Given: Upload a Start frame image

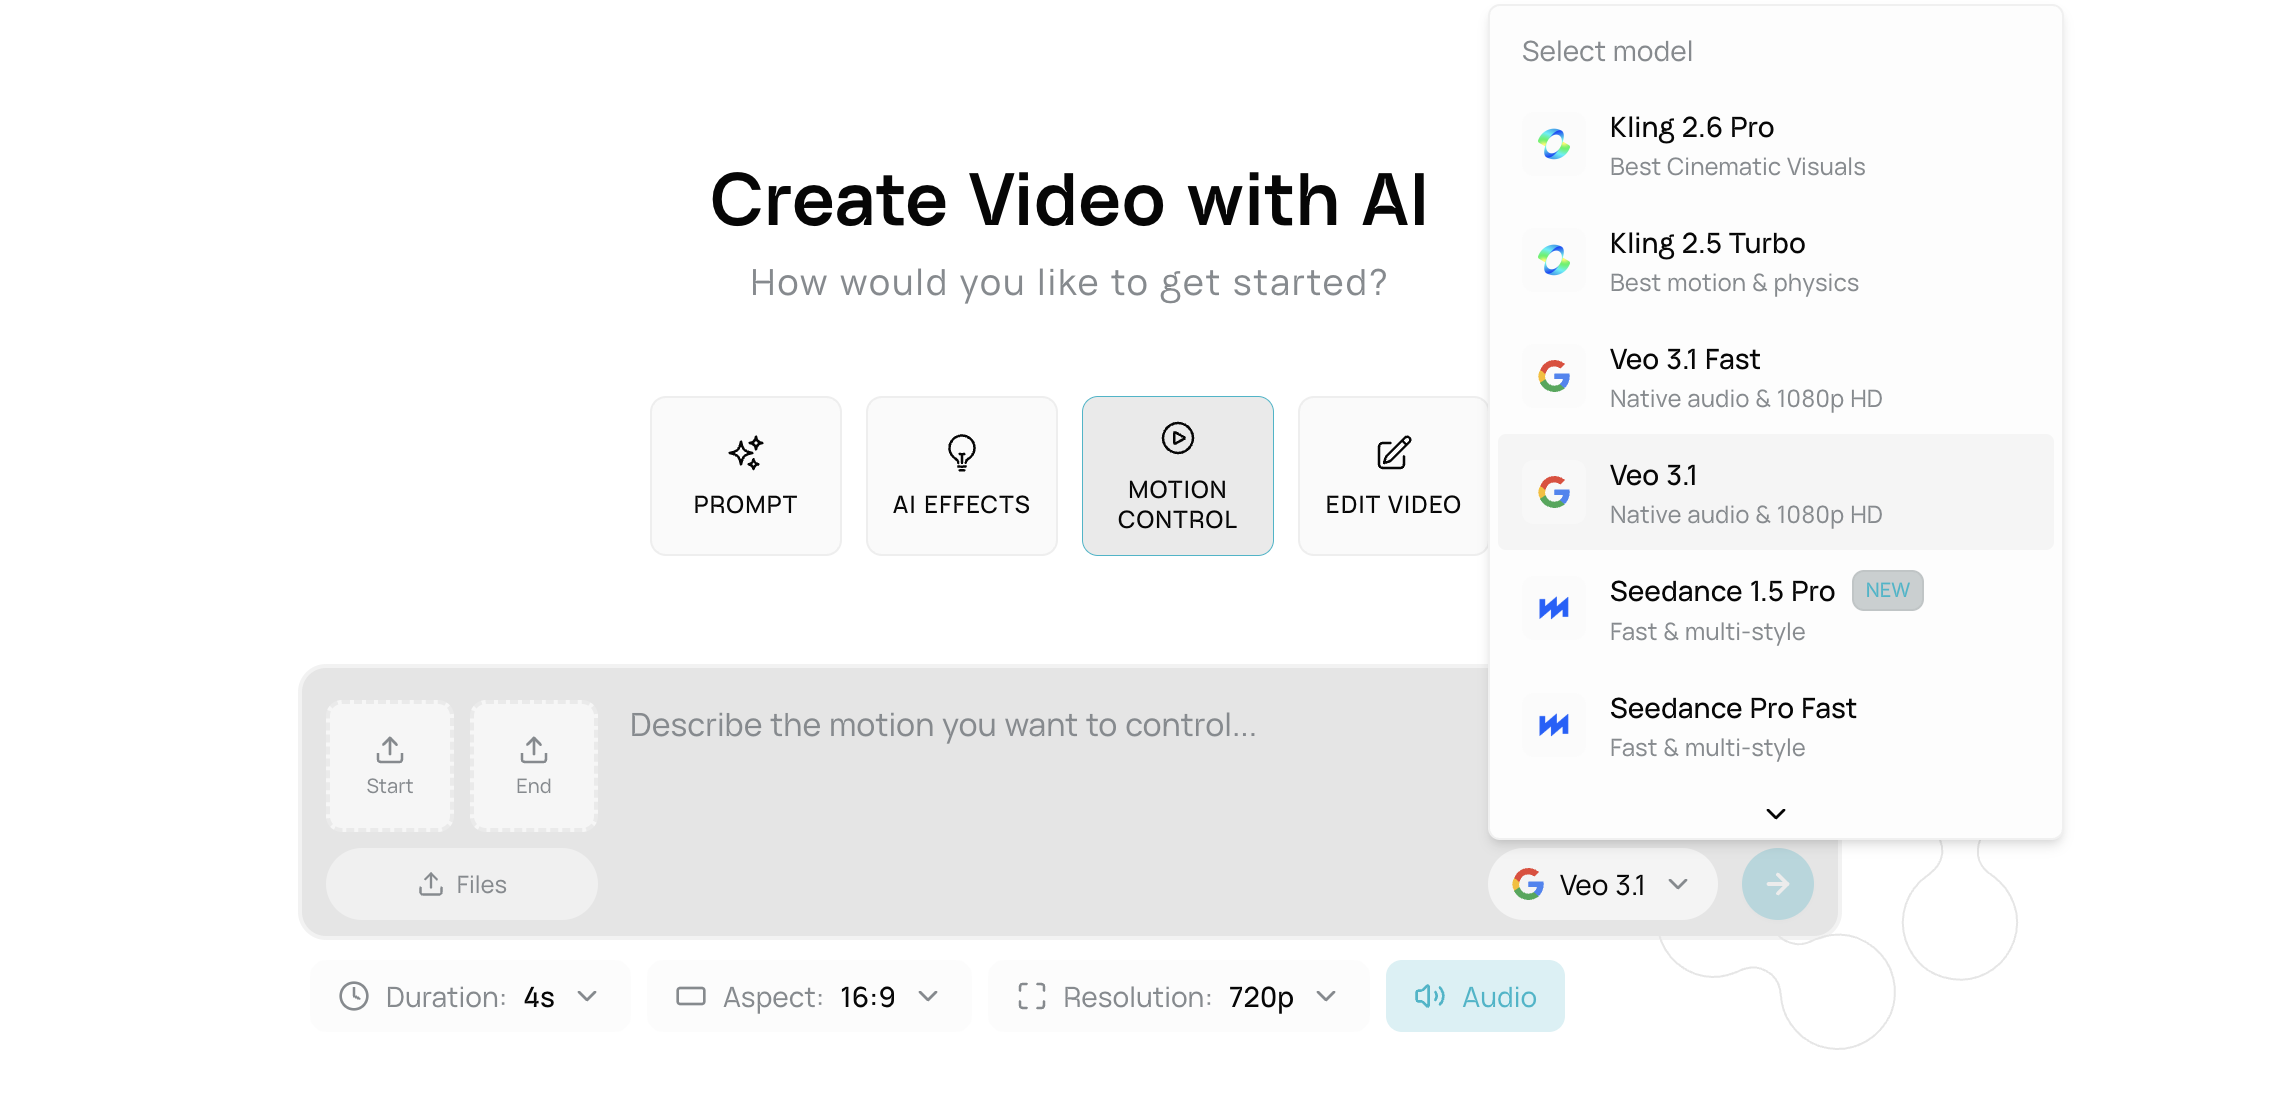Looking at the screenshot, I should [x=390, y=766].
